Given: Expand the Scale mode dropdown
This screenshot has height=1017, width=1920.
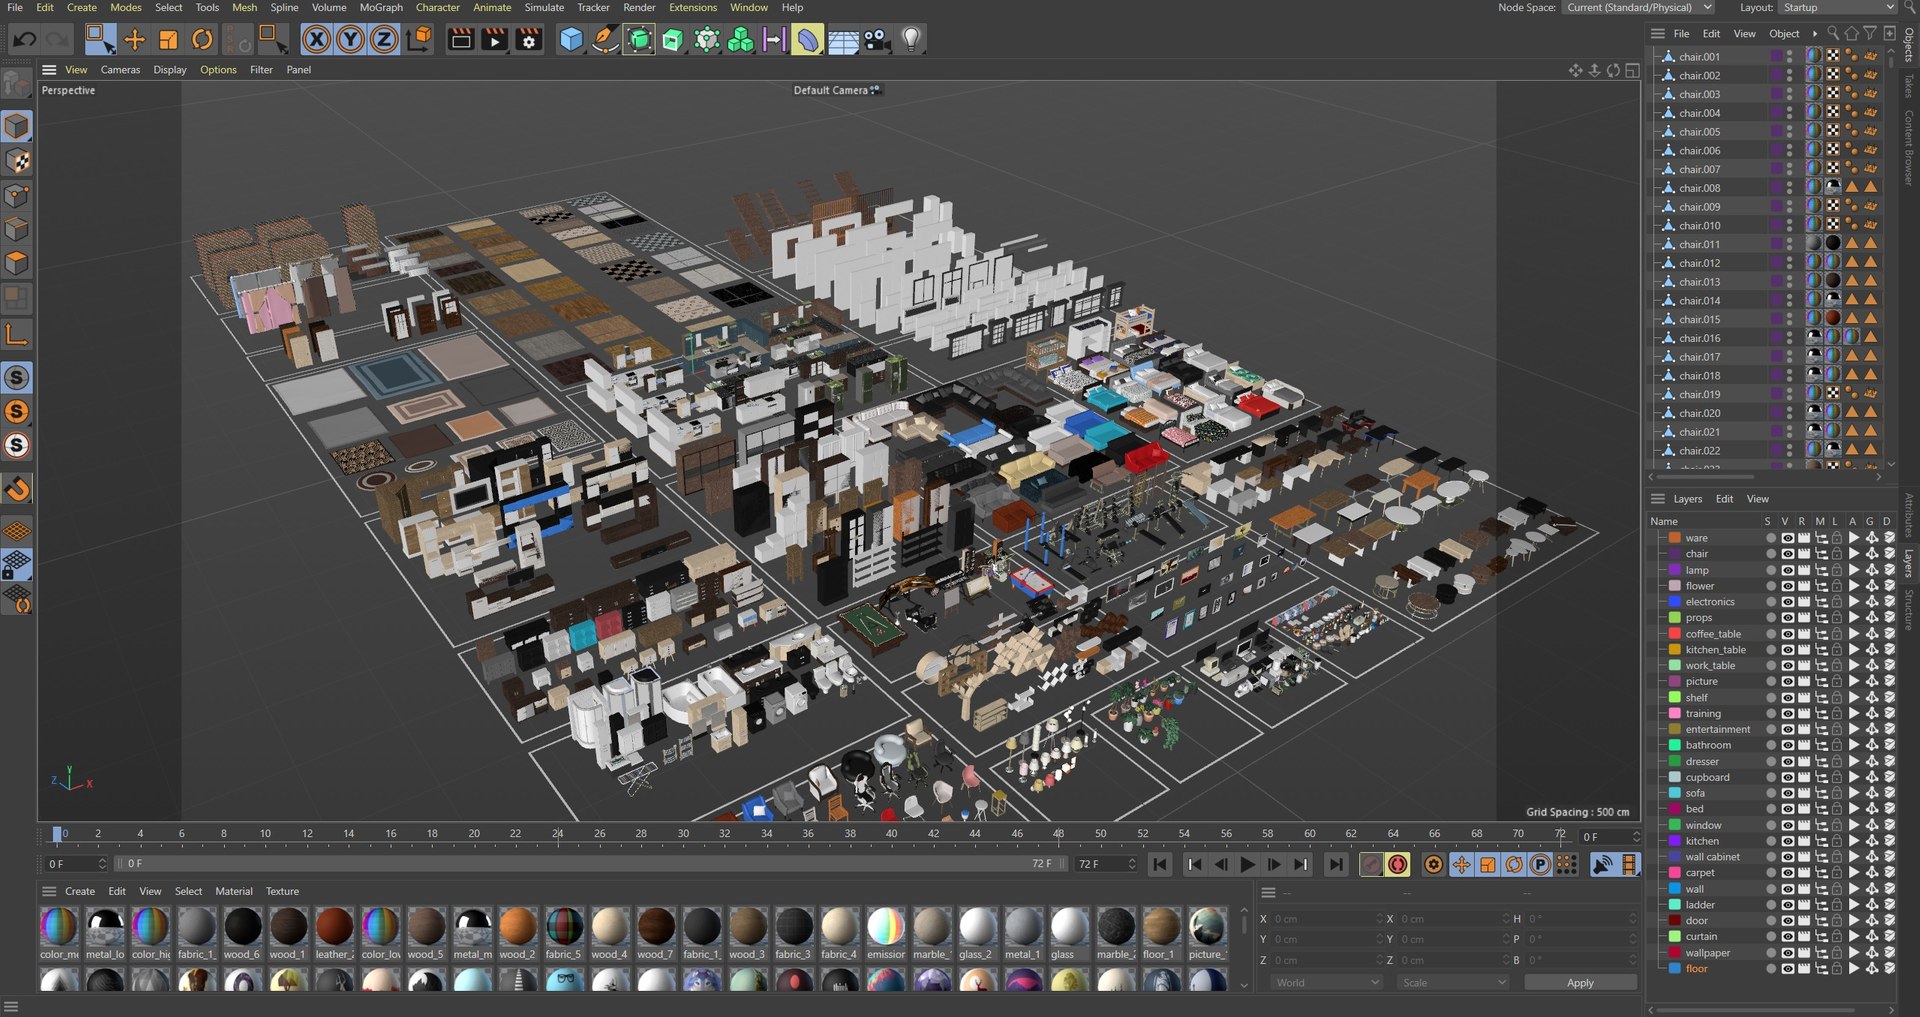Looking at the screenshot, I should (1453, 983).
